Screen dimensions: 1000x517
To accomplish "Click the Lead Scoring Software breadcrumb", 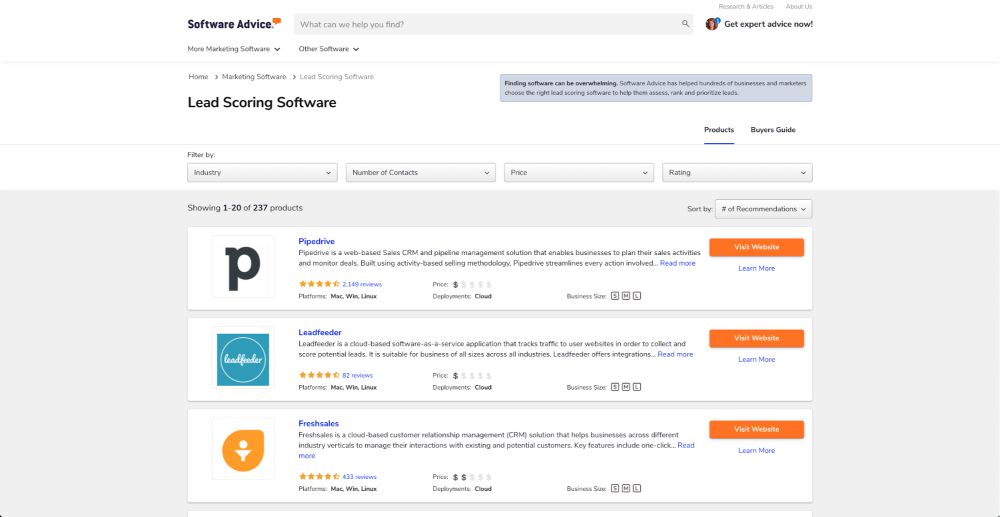I will coord(337,77).
